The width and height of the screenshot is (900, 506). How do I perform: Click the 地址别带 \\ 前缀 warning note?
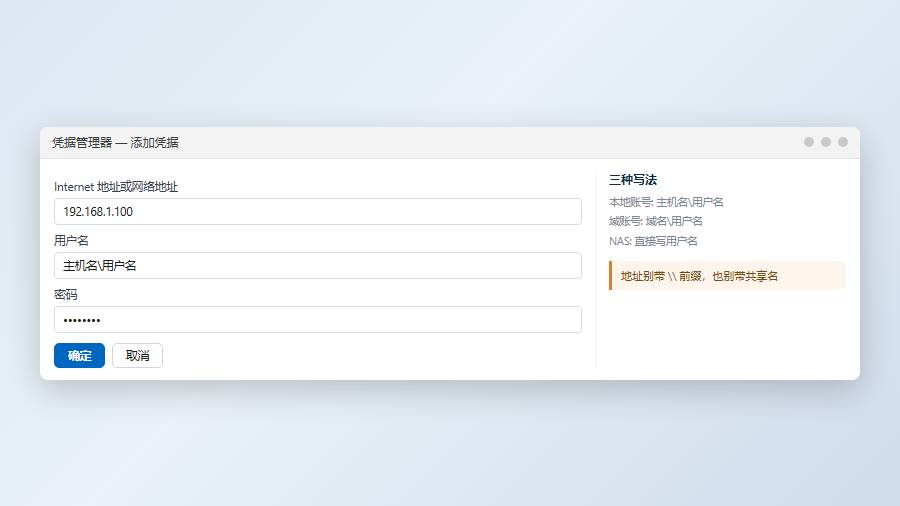(x=727, y=276)
